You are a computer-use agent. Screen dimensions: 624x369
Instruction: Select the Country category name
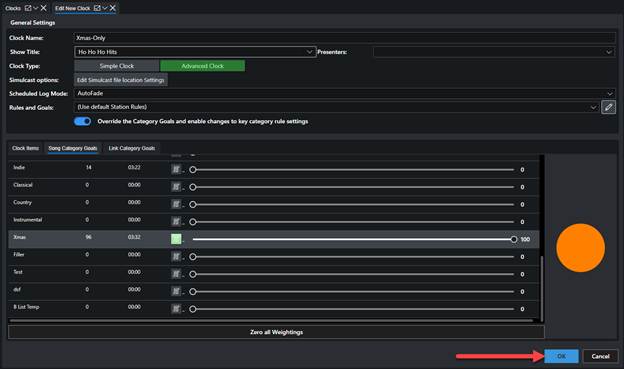coord(22,202)
